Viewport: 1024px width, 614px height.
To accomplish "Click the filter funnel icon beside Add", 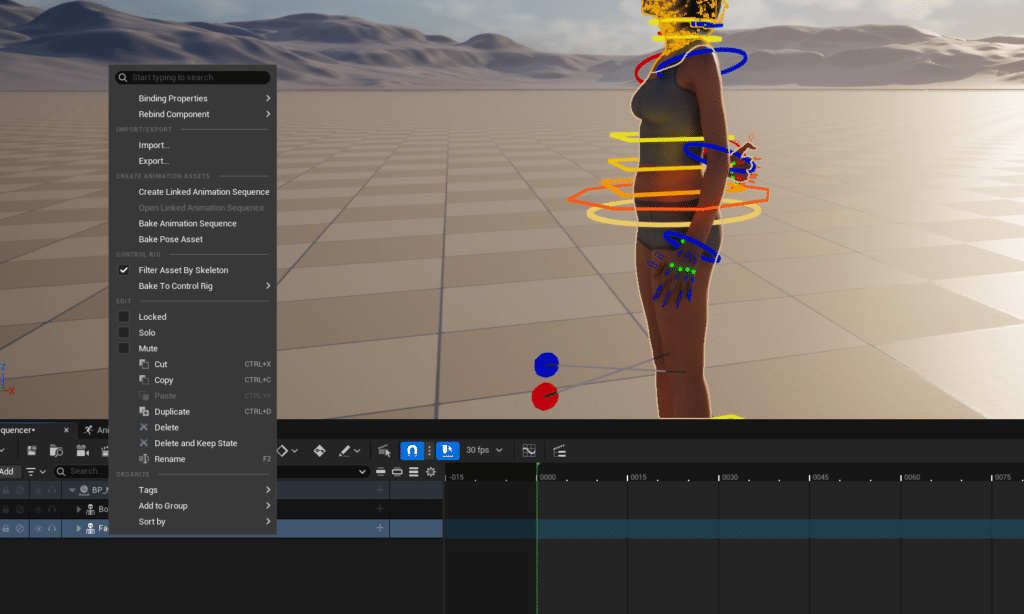I will tap(31, 472).
